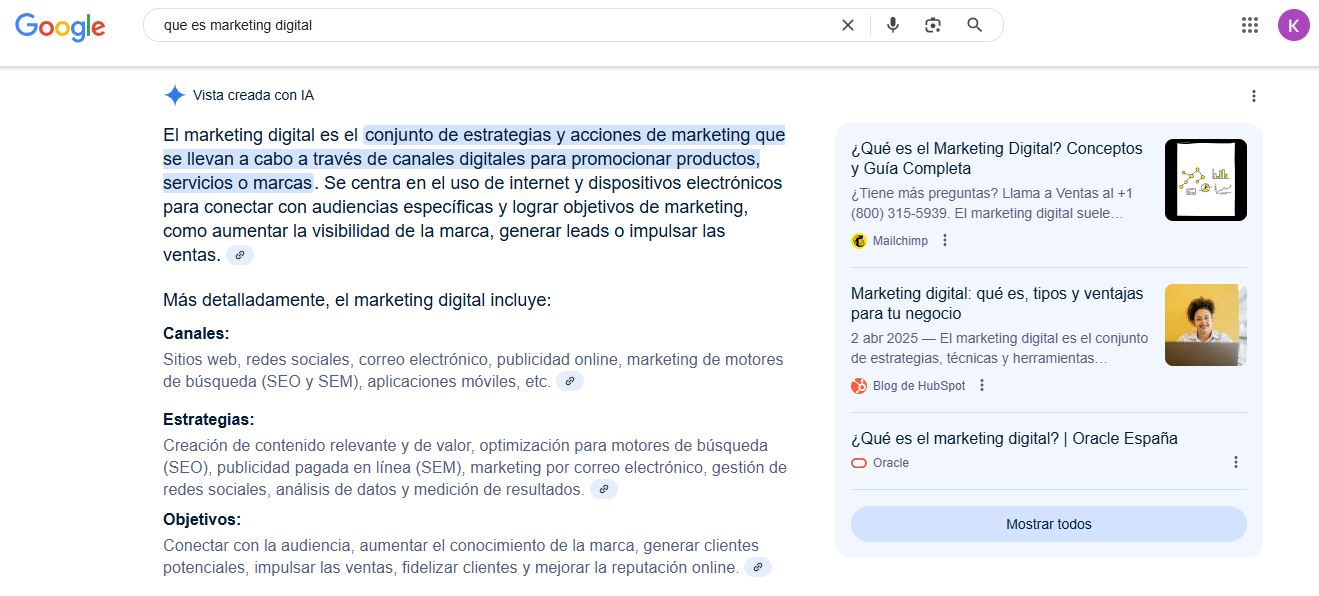Click the HubSpot article thumbnail photo
The image size is (1319, 596).
(x=1206, y=325)
